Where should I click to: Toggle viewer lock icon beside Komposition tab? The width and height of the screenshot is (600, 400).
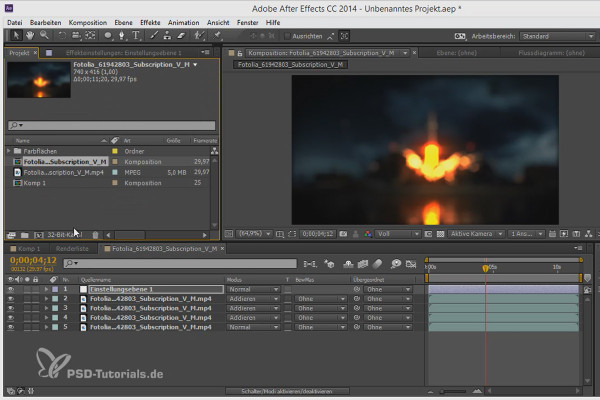point(240,53)
